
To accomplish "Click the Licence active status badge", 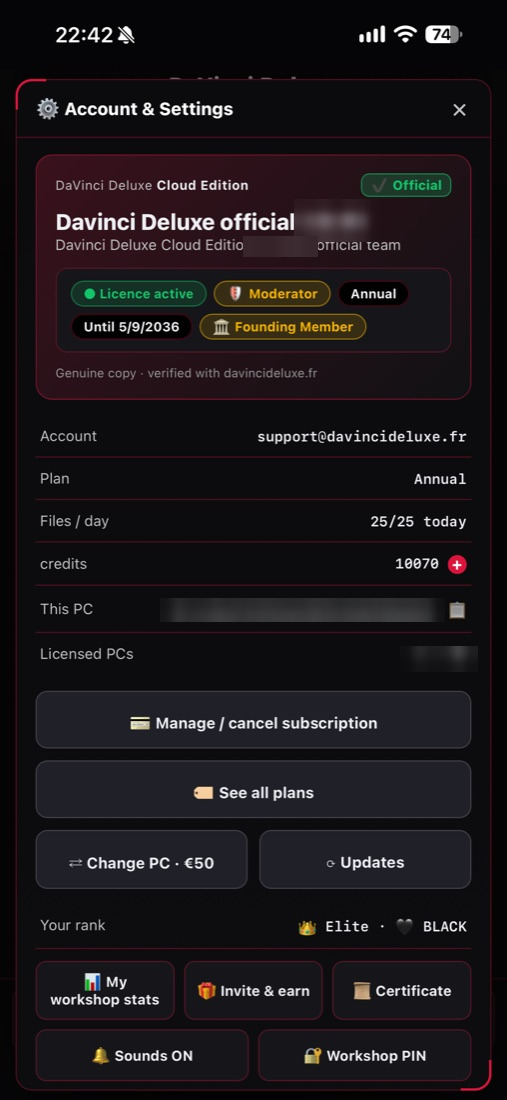I will click(139, 294).
